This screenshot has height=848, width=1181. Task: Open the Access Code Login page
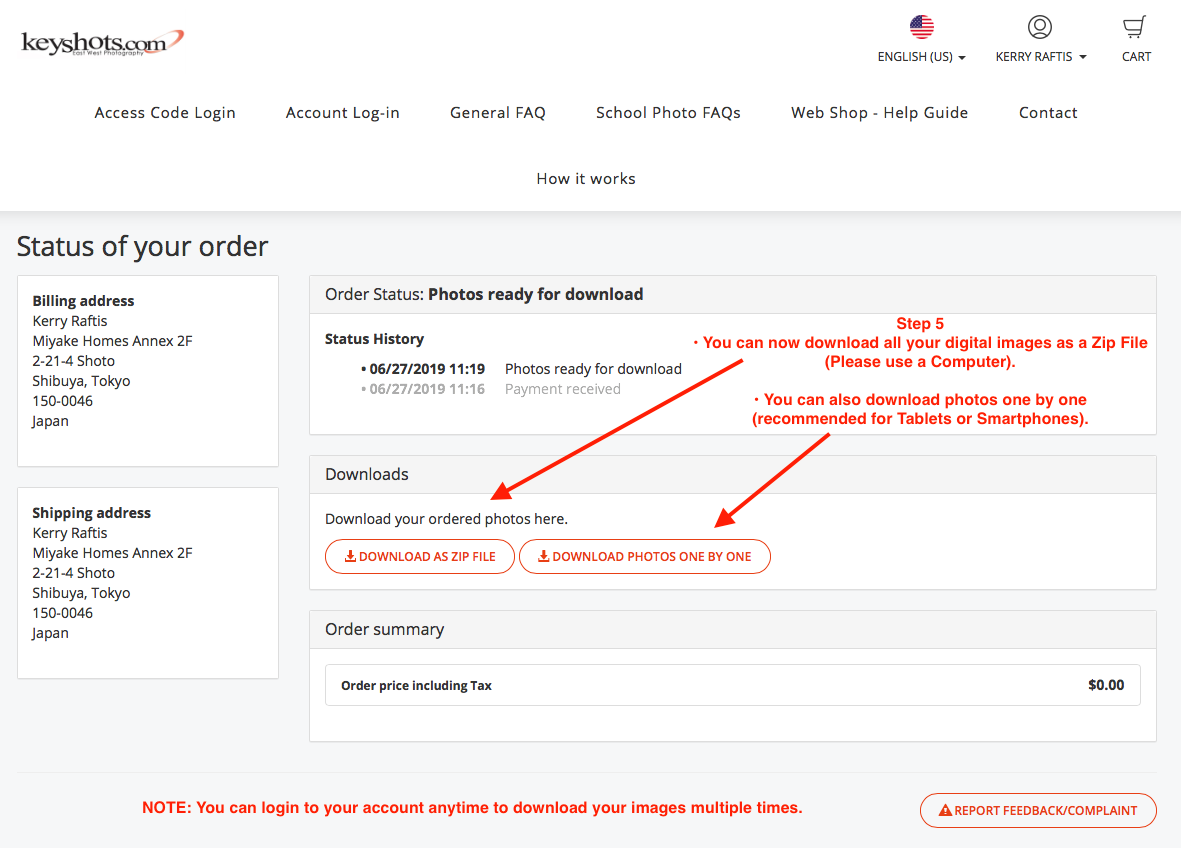pyautogui.click(x=165, y=113)
